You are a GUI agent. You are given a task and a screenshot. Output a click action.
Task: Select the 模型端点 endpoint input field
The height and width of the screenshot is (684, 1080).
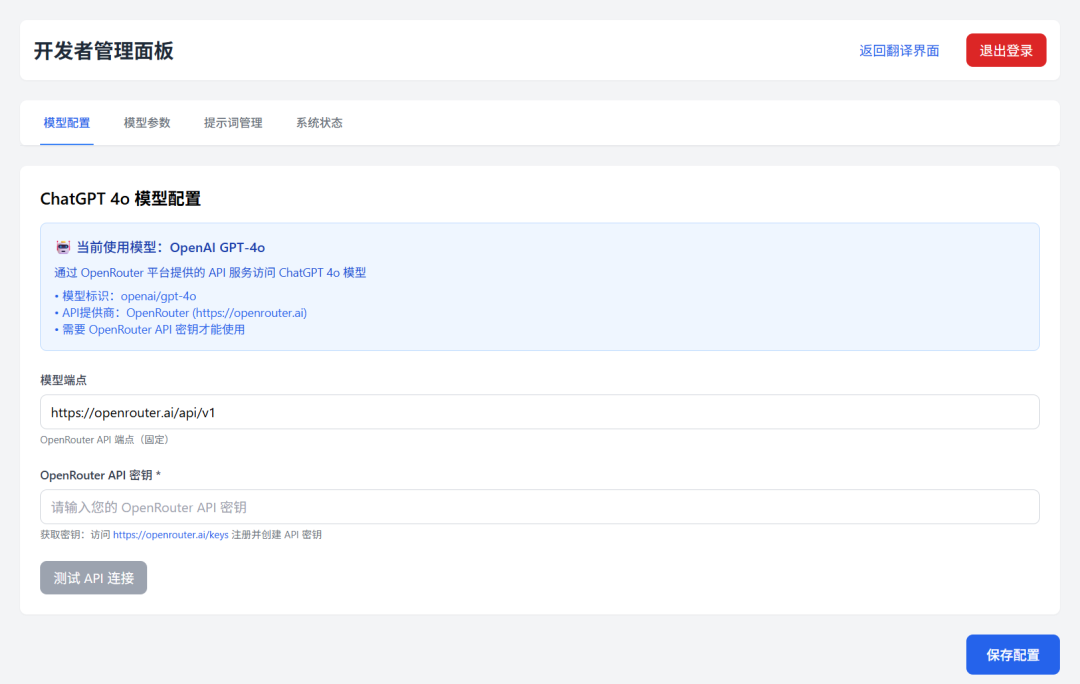click(540, 412)
